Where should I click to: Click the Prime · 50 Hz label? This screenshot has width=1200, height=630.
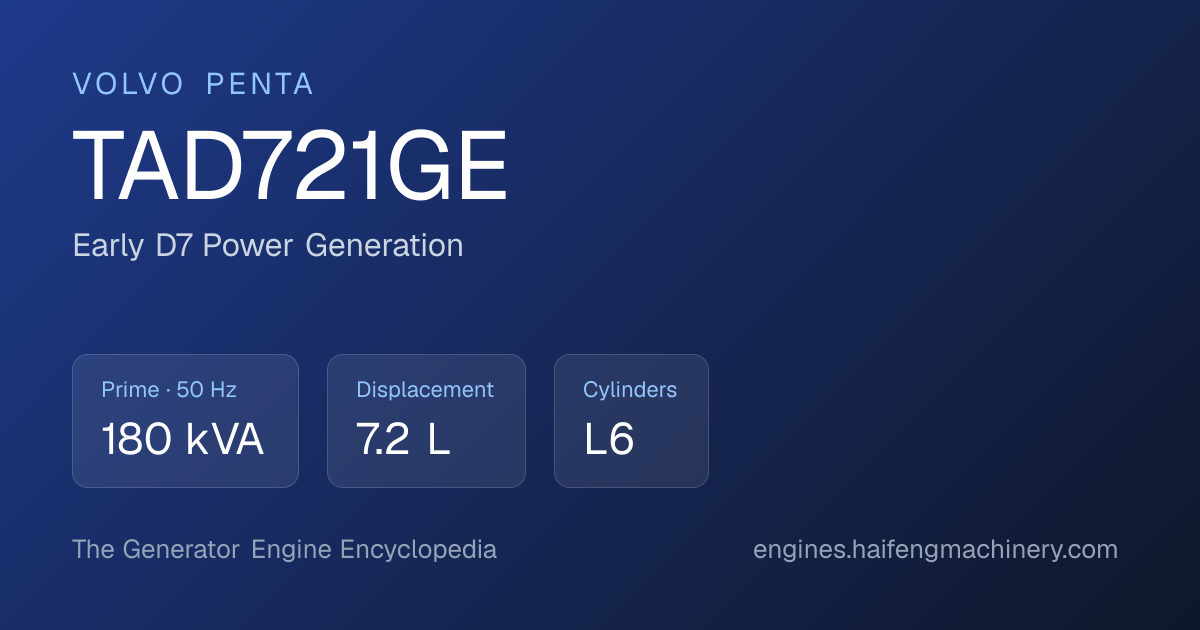(x=169, y=390)
